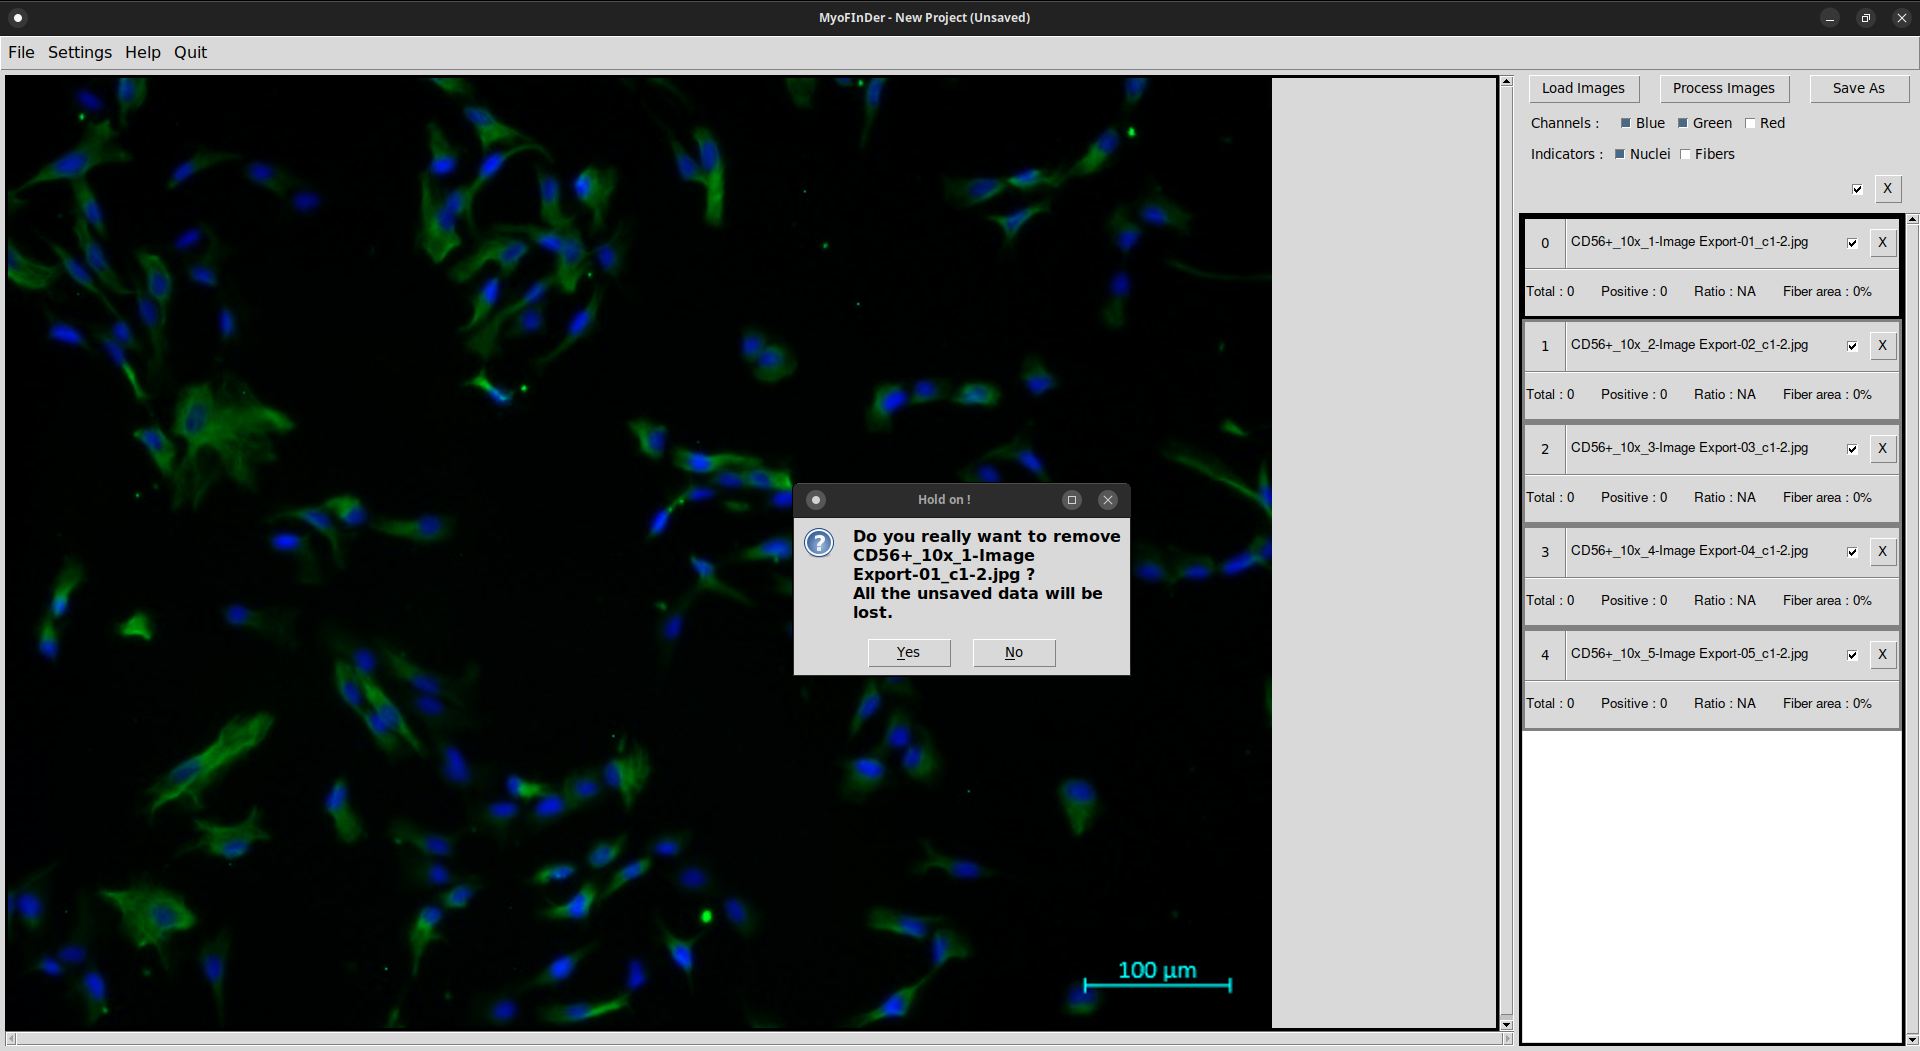Close the MyoFInDer main window
Image resolution: width=1920 pixels, height=1051 pixels.
(x=1902, y=17)
